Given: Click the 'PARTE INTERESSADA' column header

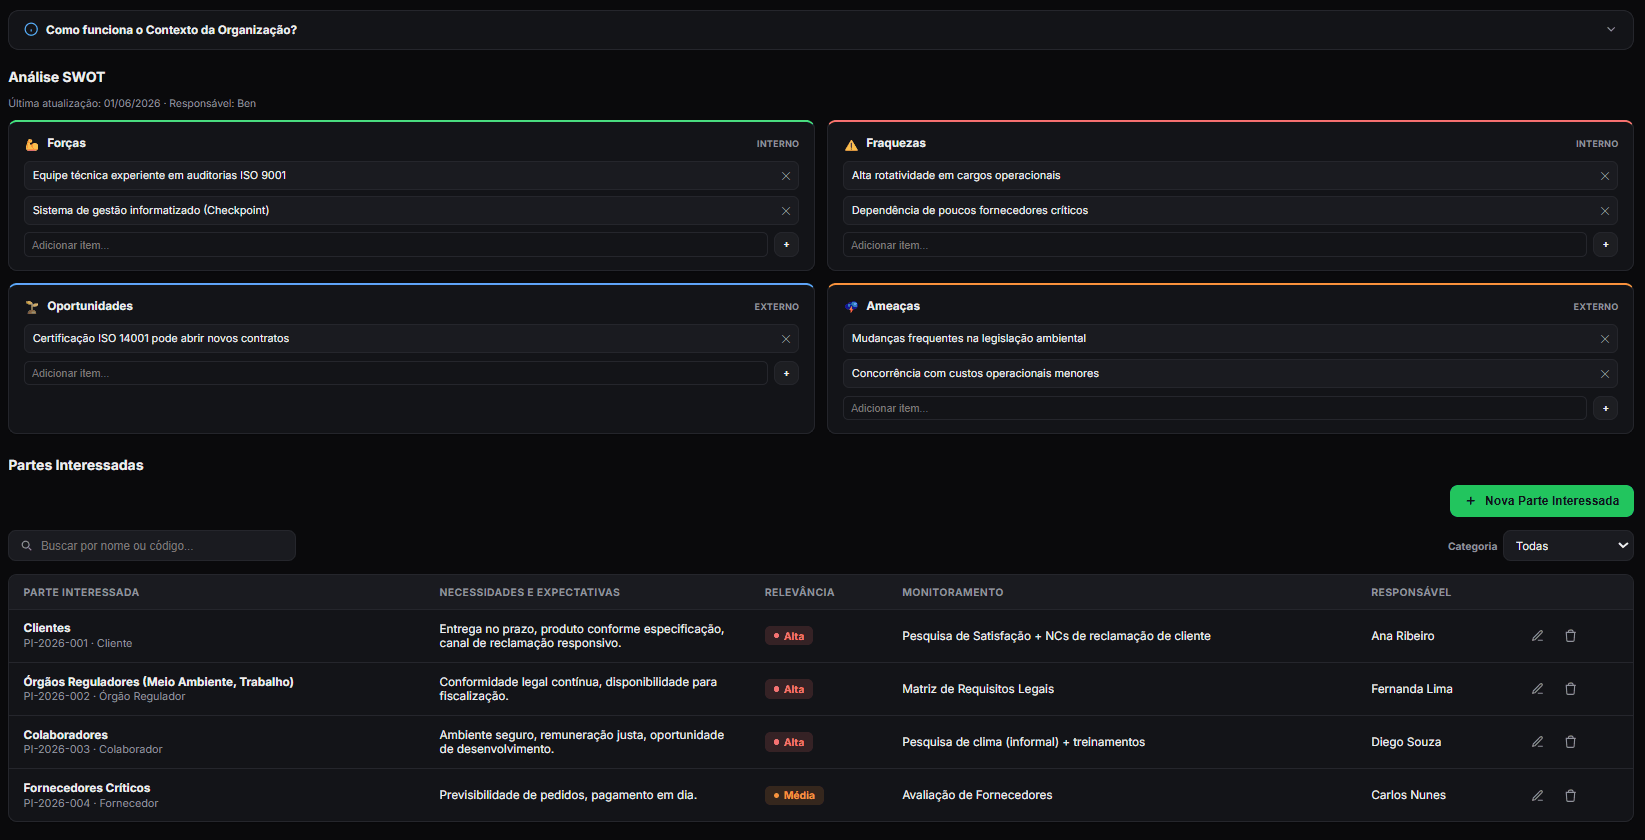Looking at the screenshot, I should coord(81,593).
